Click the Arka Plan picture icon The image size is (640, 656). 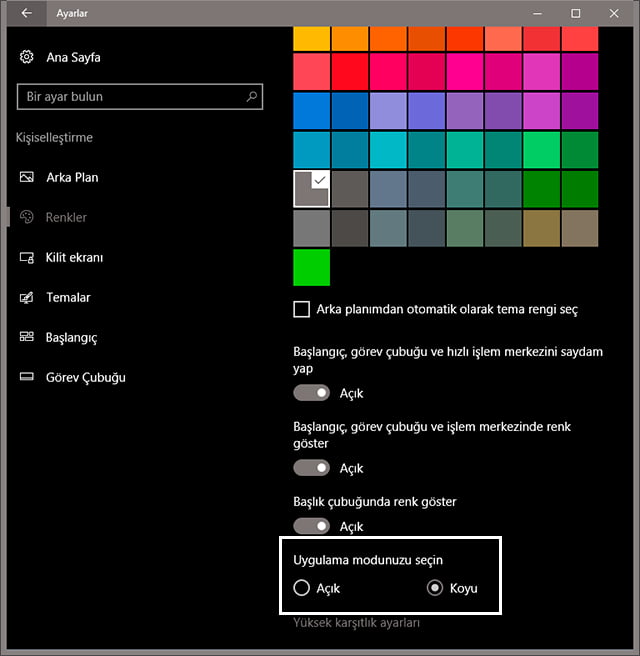(27, 177)
